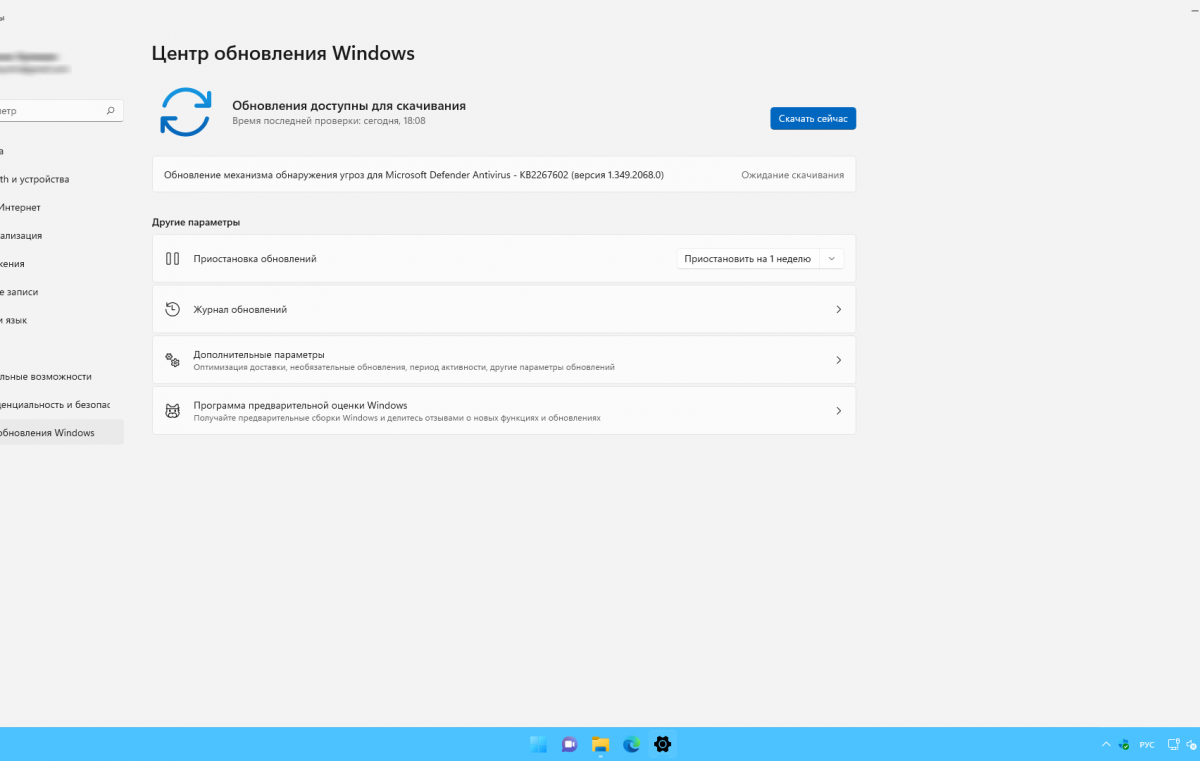Open Сеть и Интернет in sidebar
This screenshot has width=1200, height=761.
click(62, 207)
